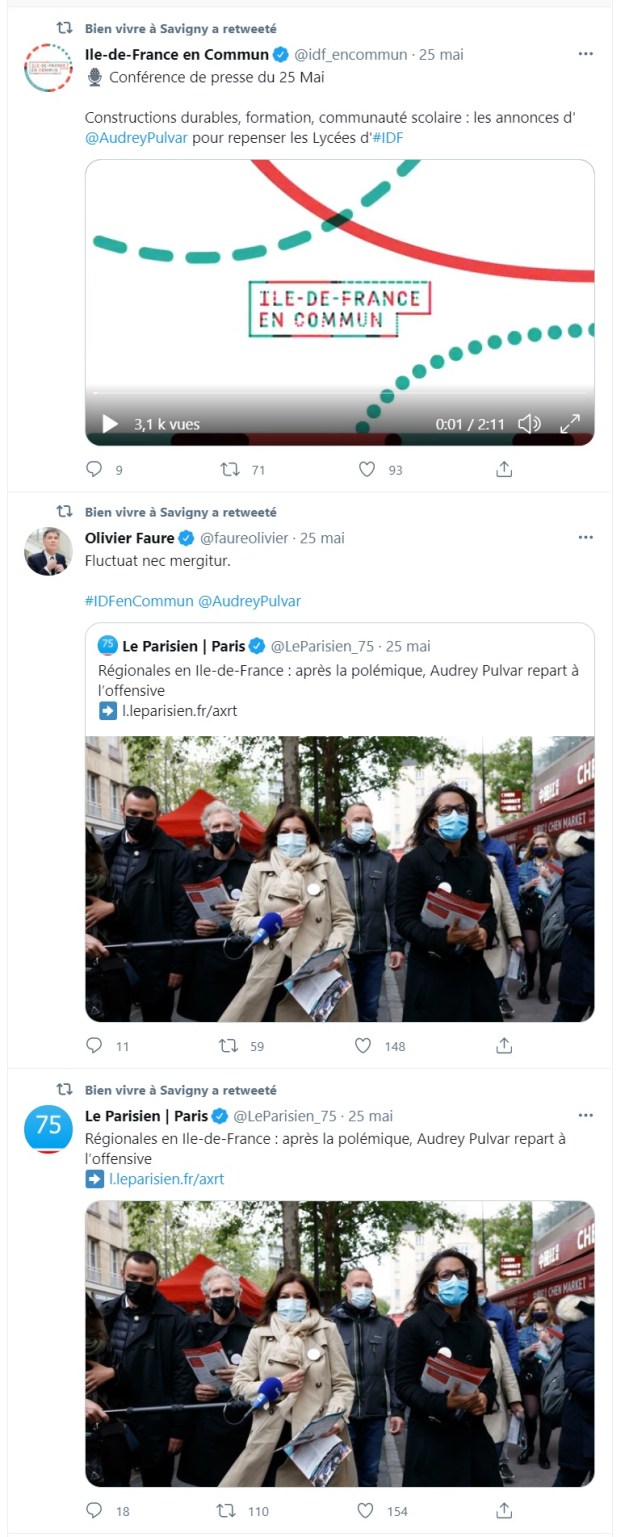Expand video to fullscreen

(568, 424)
